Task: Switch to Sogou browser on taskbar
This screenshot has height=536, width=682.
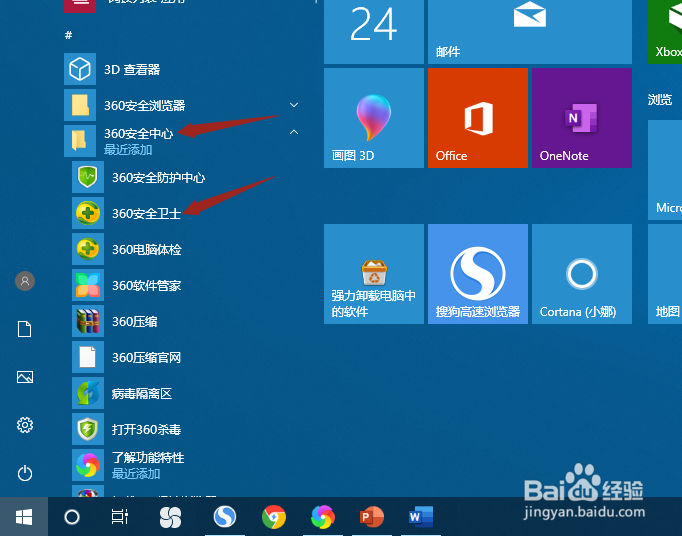Action: (225, 517)
